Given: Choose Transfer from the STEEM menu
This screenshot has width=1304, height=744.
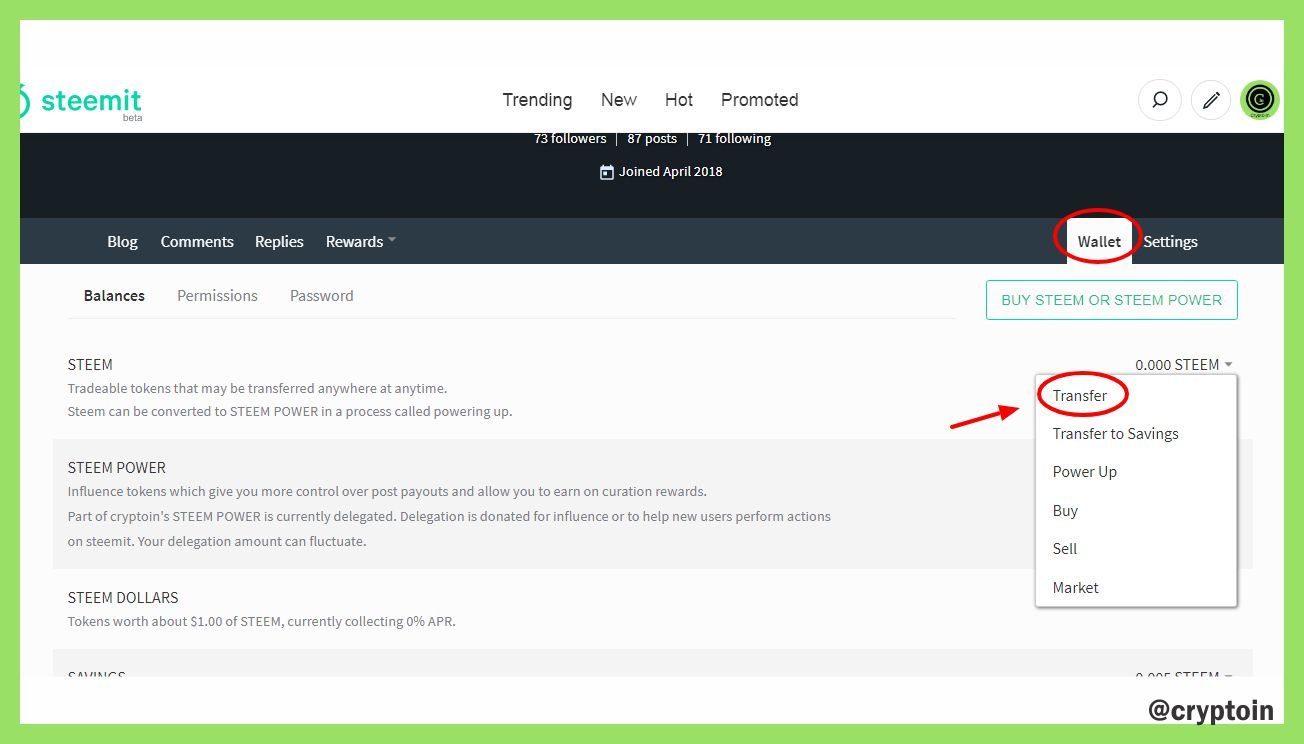Looking at the screenshot, I should pos(1079,395).
